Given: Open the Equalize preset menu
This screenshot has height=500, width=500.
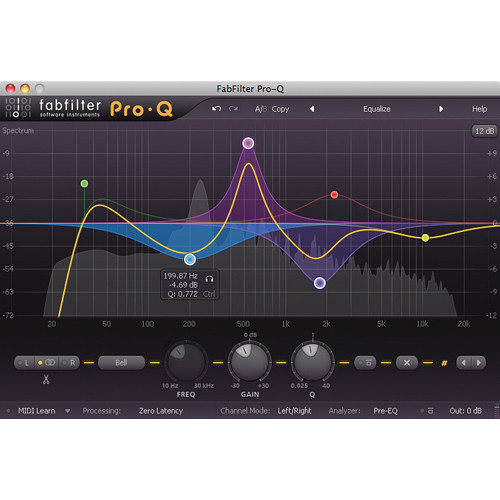Looking at the screenshot, I should click(377, 109).
